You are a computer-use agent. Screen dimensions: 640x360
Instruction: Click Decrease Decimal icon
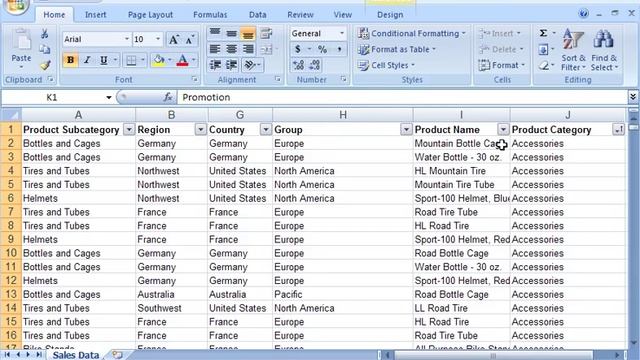click(315, 65)
